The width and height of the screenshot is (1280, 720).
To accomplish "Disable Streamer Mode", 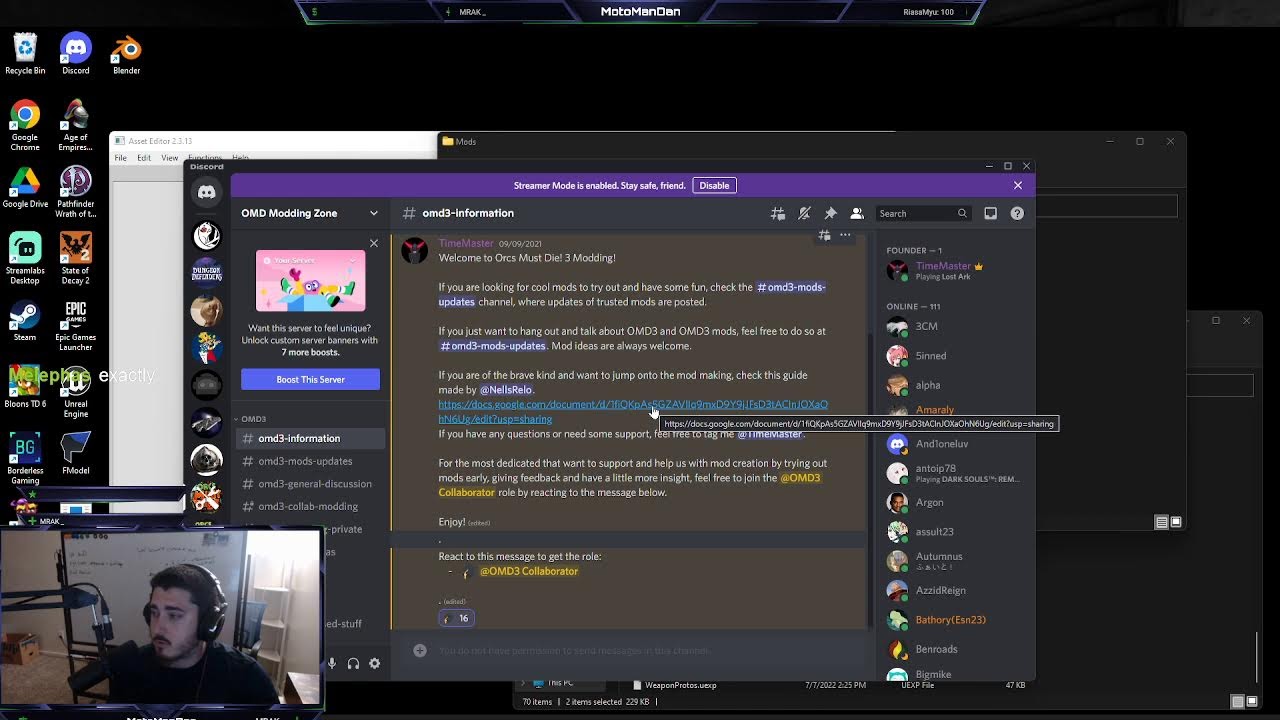I will pyautogui.click(x=714, y=185).
